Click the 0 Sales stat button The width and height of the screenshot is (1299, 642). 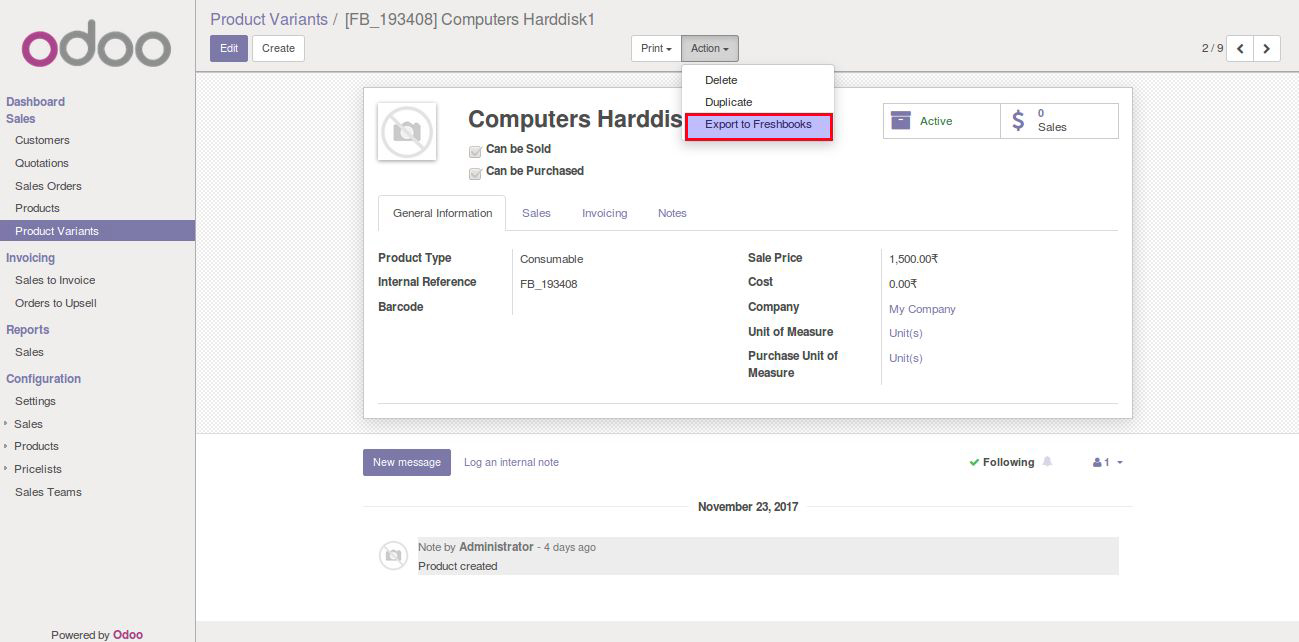tap(1060, 121)
